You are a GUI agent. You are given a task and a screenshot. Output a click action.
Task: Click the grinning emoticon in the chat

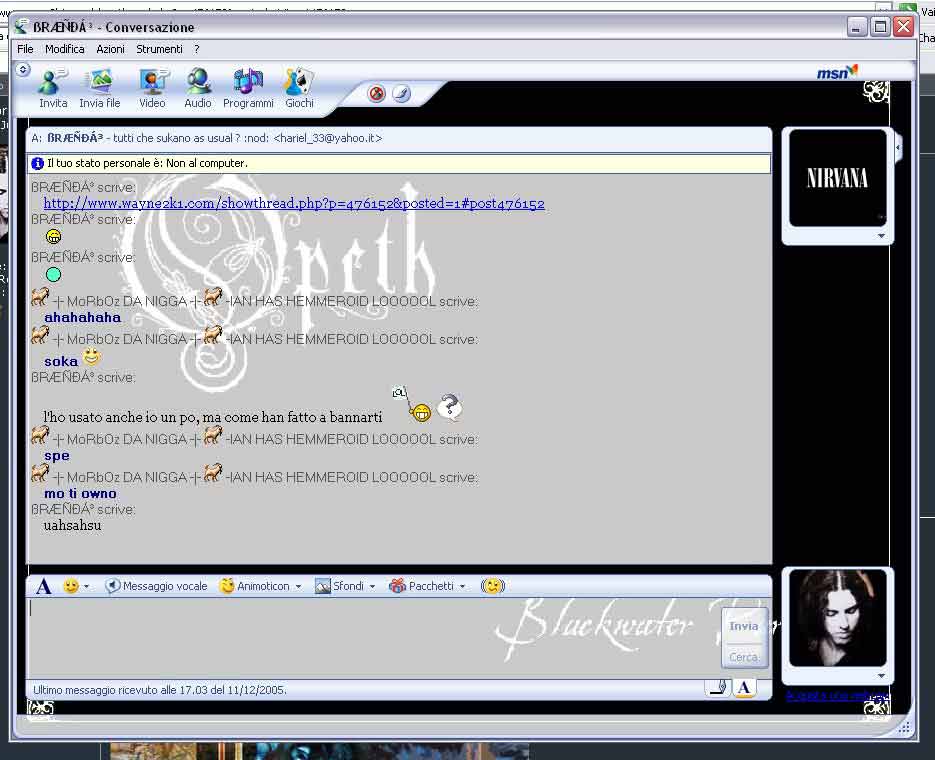pos(53,237)
